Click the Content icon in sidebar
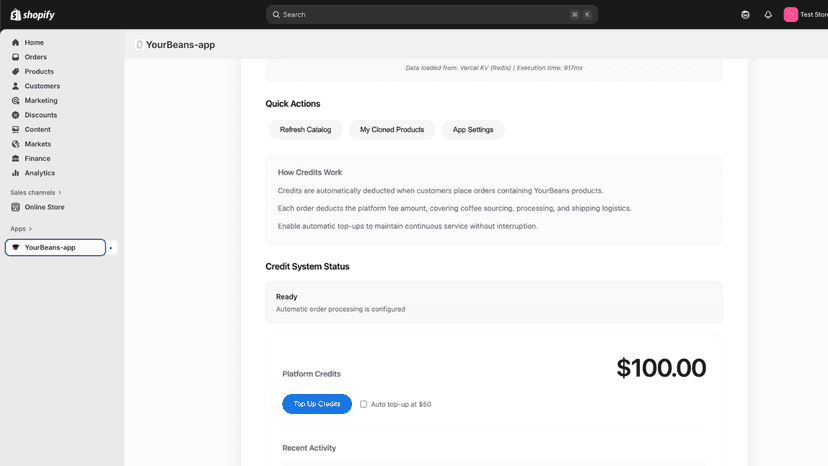The image size is (828, 466). point(15,129)
